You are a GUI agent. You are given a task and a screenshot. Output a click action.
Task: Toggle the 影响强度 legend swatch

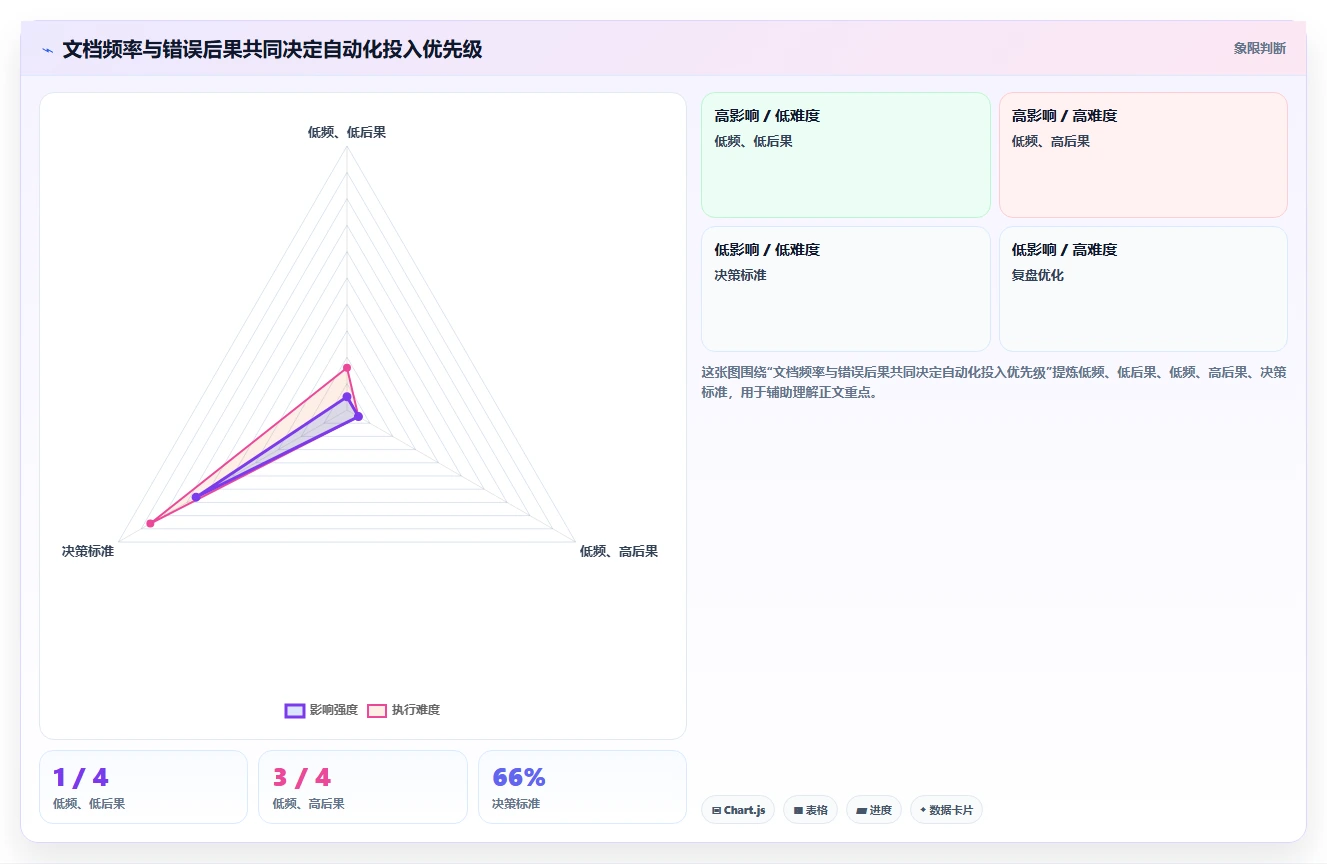click(x=295, y=710)
